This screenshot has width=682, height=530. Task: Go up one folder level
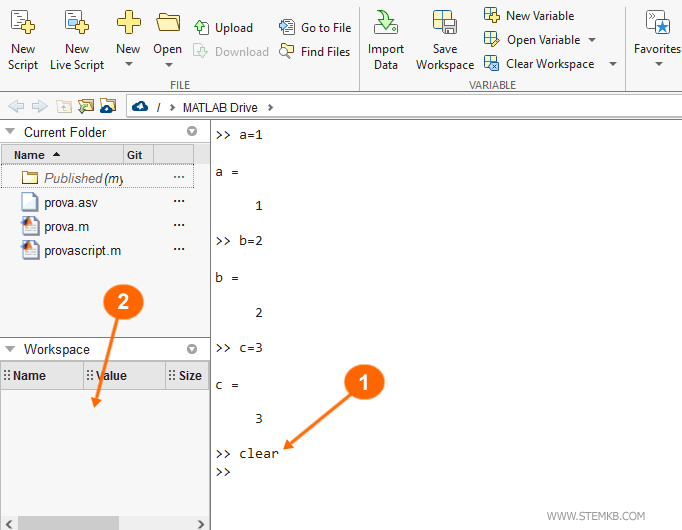pos(64,106)
